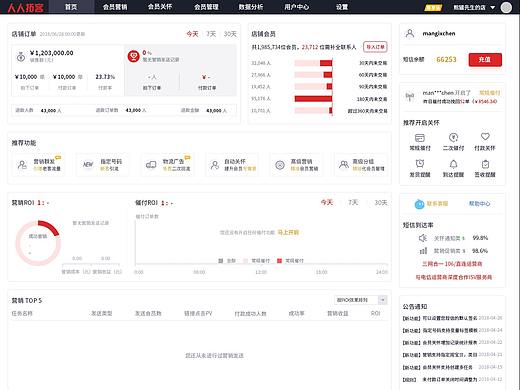Image resolution: width=520 pixels, height=390 pixels.
Task: Open the 营销群发 feature card icon
Action: tap(22, 165)
